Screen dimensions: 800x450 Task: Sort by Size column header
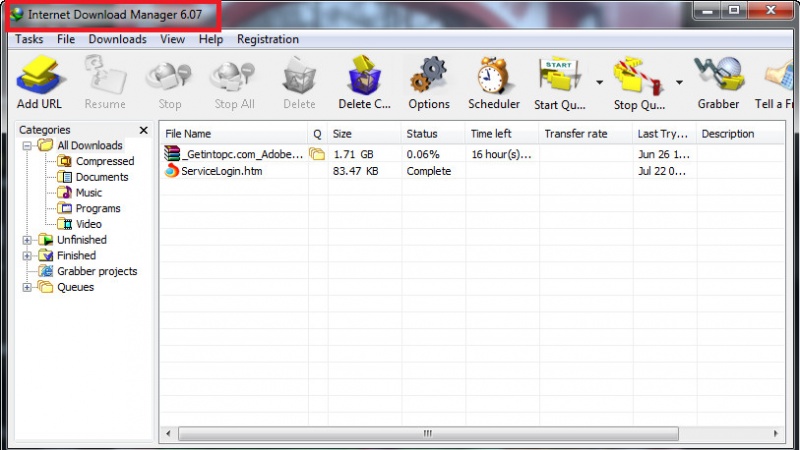[x=364, y=134]
